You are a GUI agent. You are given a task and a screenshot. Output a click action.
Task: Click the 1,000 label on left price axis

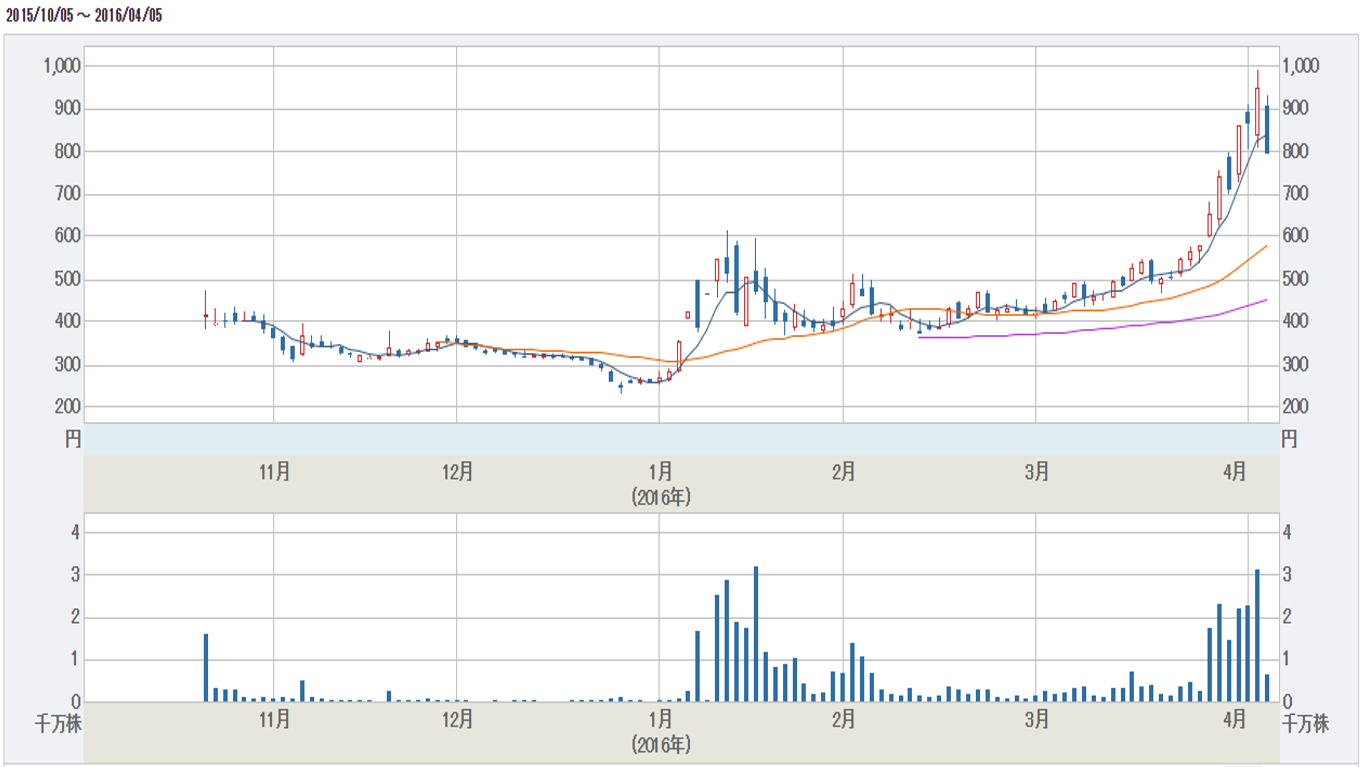(x=62, y=66)
